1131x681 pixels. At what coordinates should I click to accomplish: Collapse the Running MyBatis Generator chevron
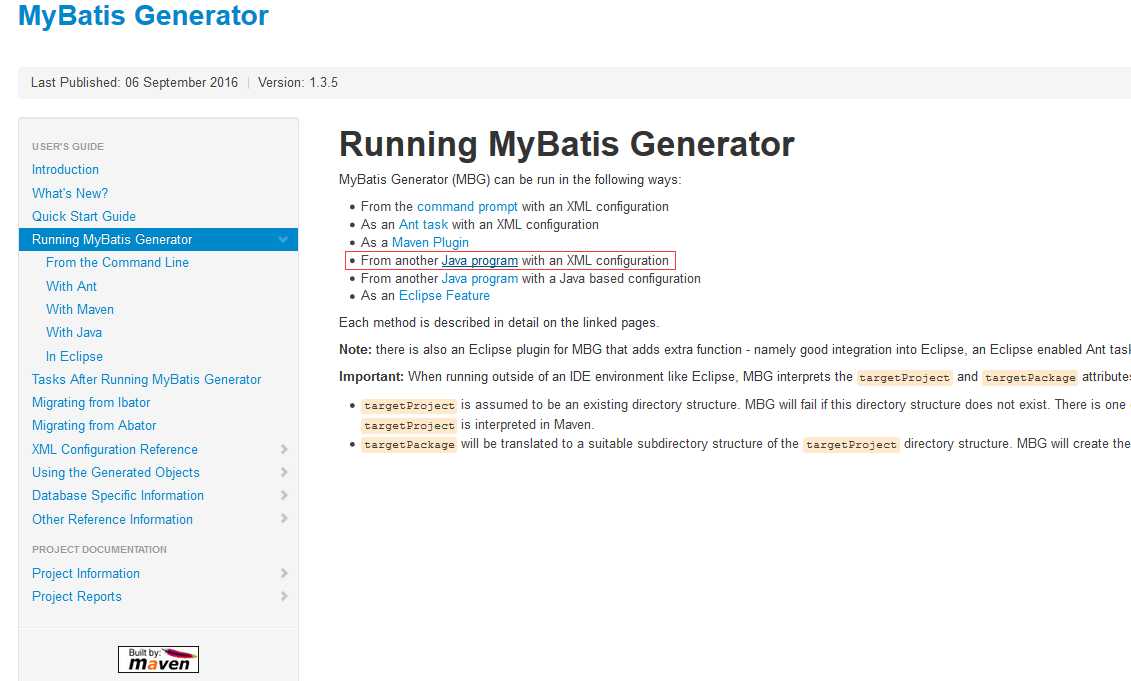point(283,240)
